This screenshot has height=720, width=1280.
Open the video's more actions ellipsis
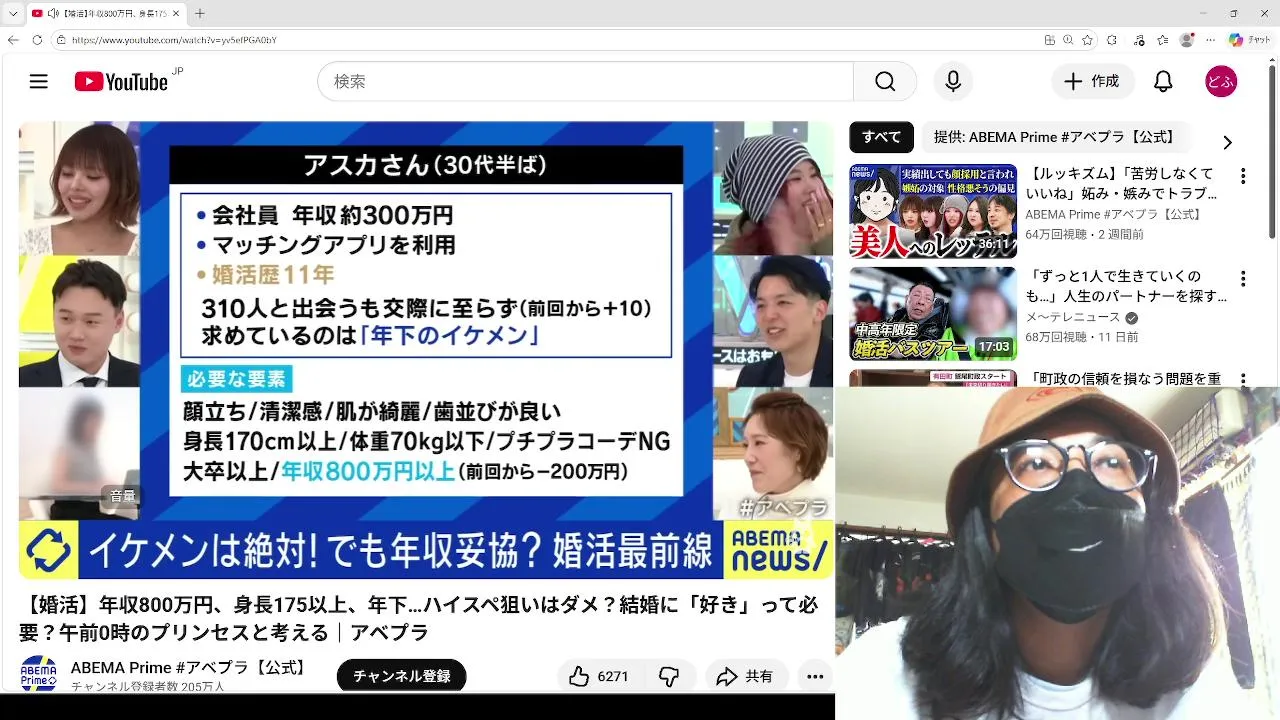pyautogui.click(x=816, y=677)
